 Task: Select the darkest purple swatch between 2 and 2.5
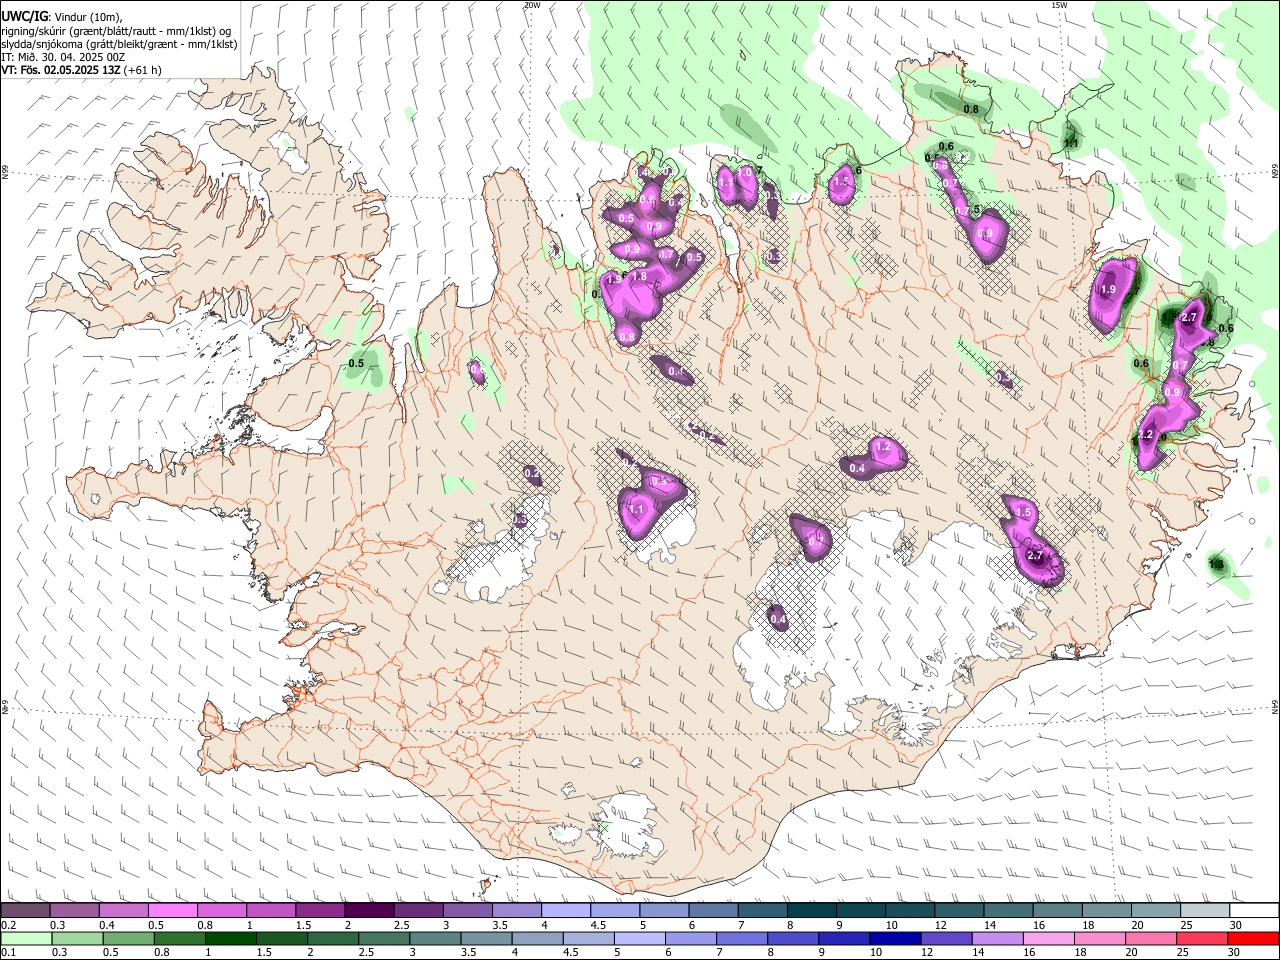tap(369, 911)
